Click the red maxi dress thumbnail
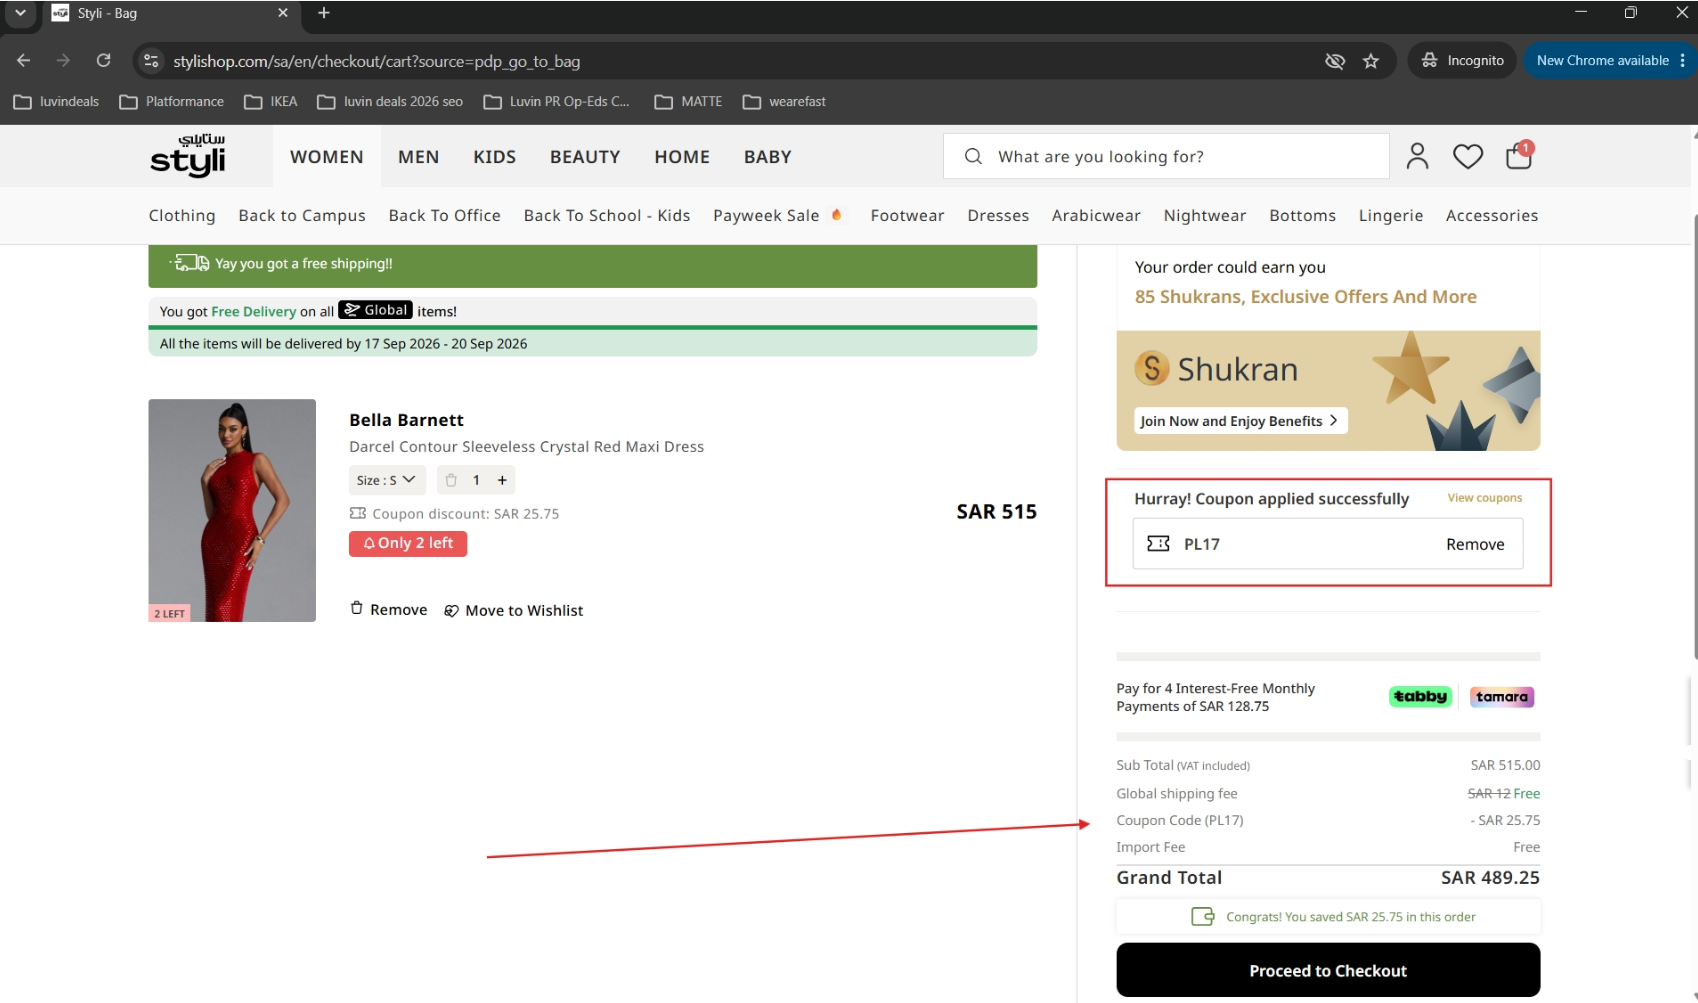 (x=232, y=510)
